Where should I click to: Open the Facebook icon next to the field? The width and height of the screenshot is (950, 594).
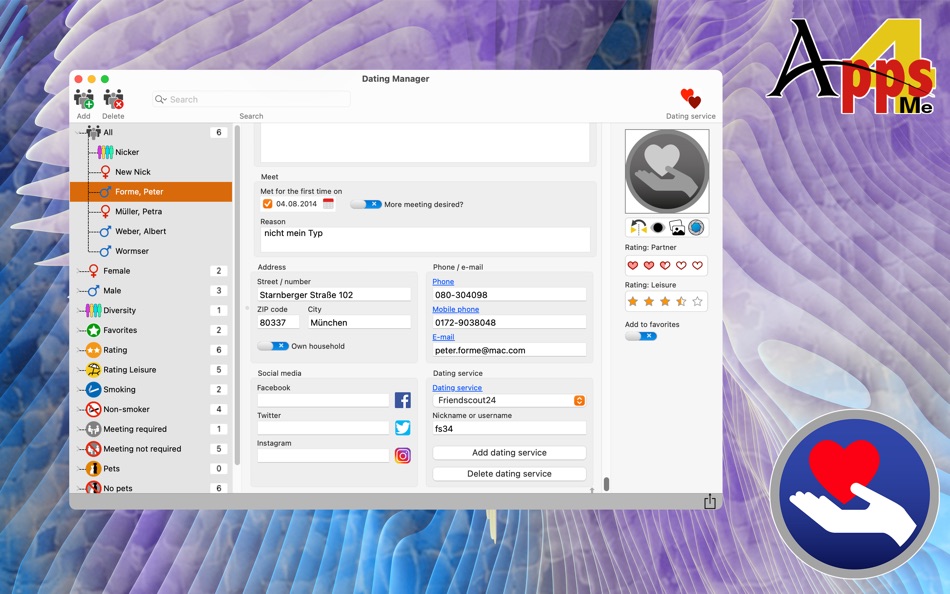pyautogui.click(x=402, y=399)
